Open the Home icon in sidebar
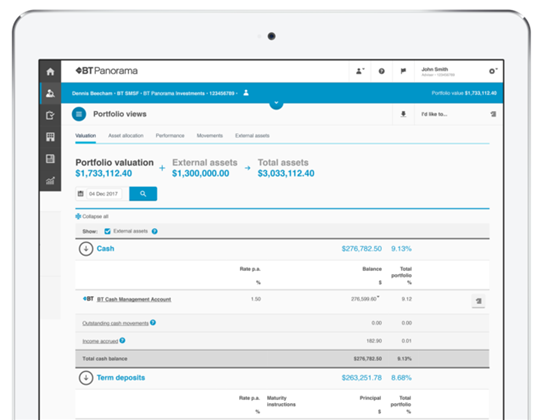The height and width of the screenshot is (420, 541). tap(50, 71)
